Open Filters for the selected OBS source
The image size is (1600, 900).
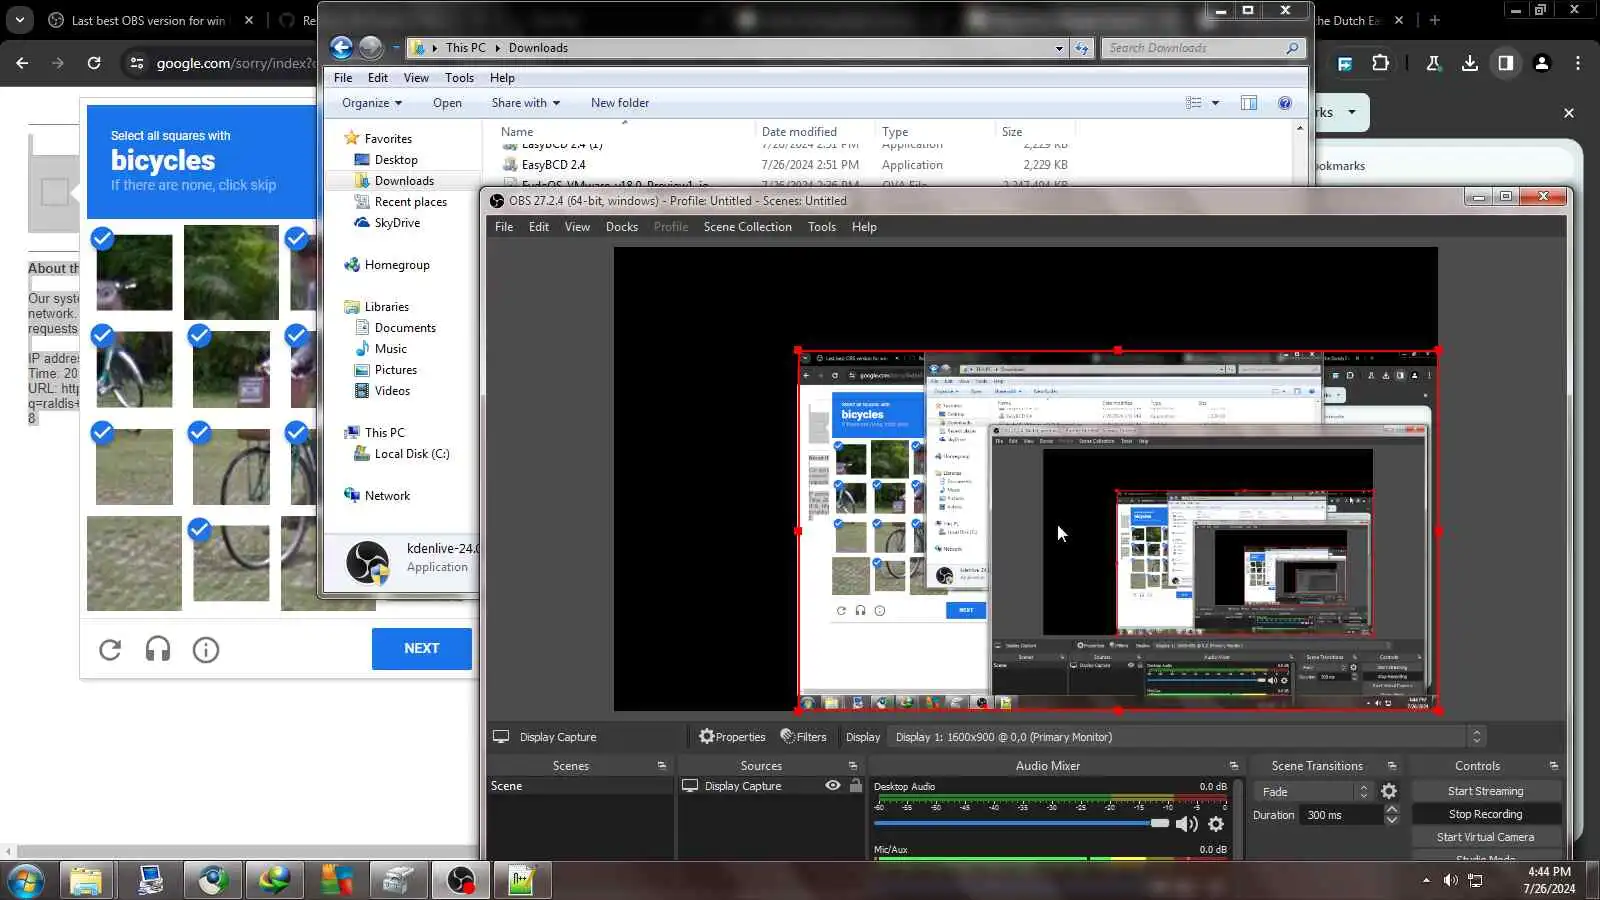tap(804, 737)
